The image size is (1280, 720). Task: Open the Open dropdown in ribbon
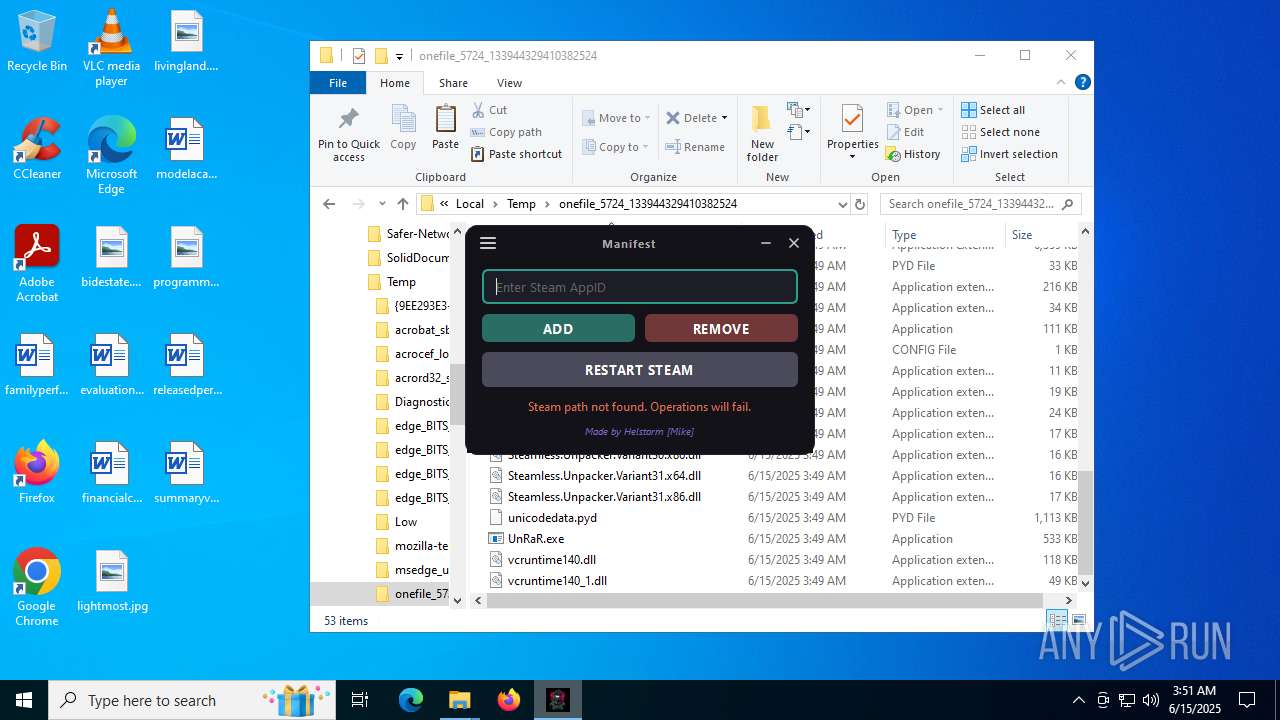coord(914,110)
